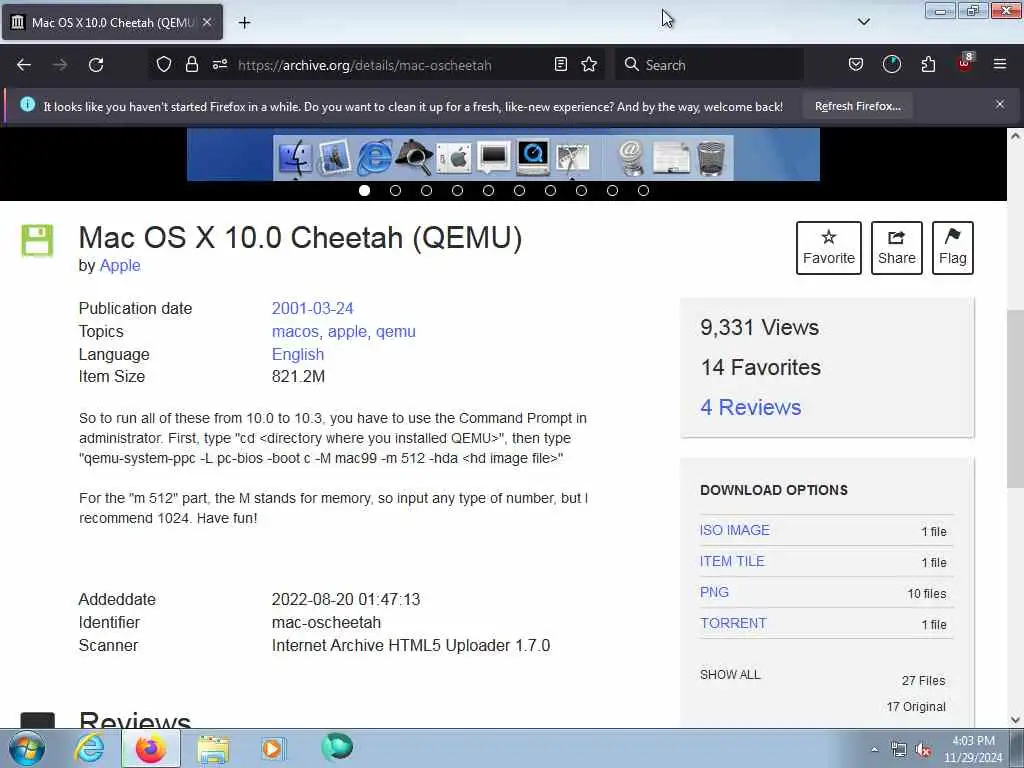
Task: Bookmark this page with star icon
Action: click(x=589, y=65)
